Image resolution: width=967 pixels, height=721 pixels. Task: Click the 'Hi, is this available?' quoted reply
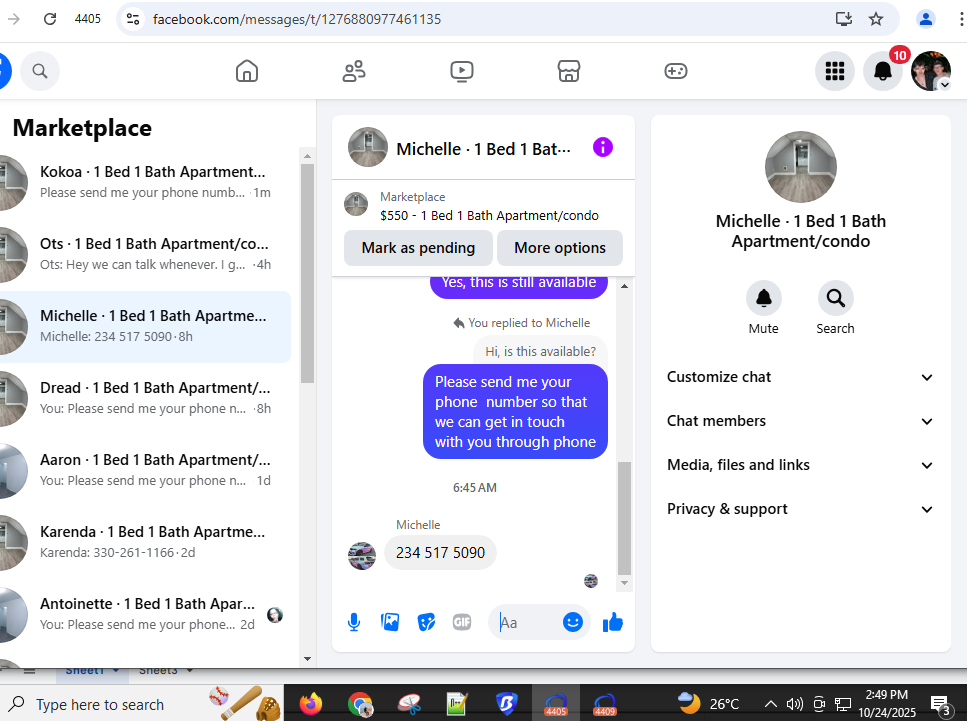(x=540, y=352)
